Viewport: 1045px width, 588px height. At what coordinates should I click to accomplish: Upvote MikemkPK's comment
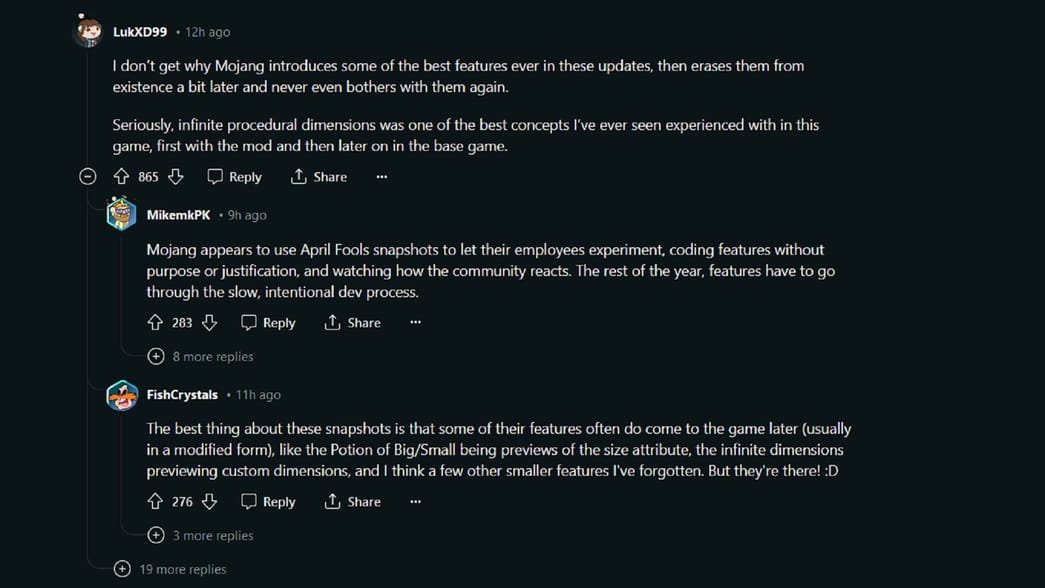point(155,323)
